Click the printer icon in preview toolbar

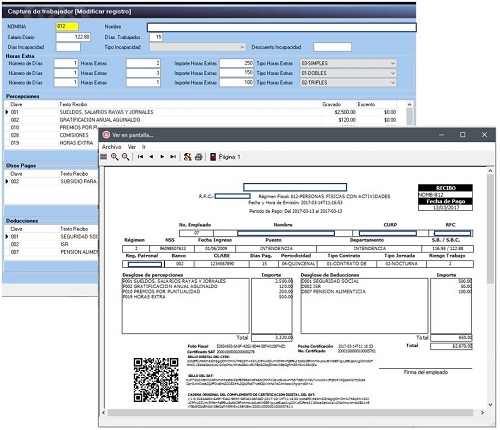(199, 157)
